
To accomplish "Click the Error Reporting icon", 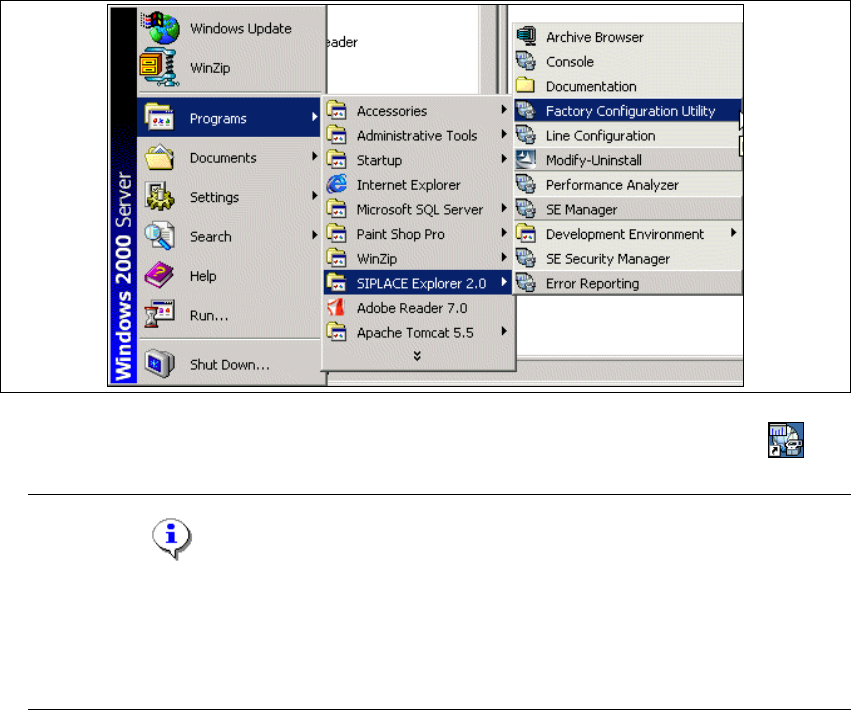I will click(x=525, y=283).
